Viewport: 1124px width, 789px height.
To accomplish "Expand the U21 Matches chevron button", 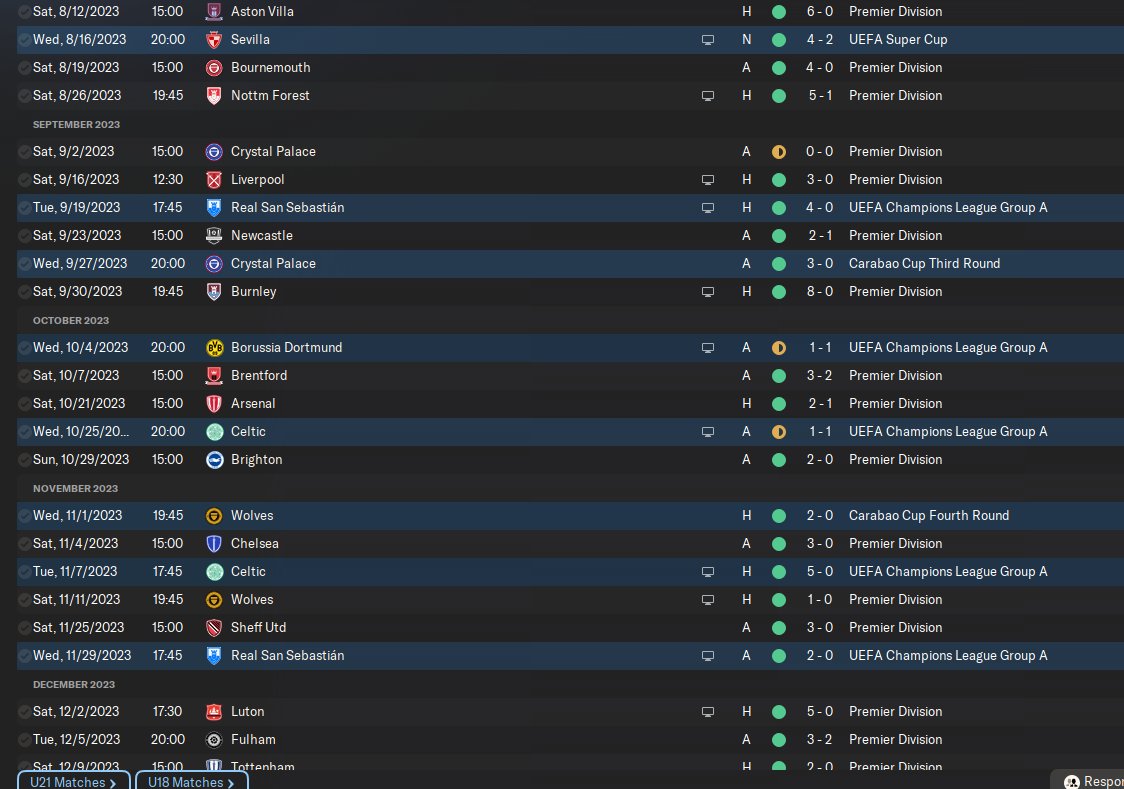I will coord(73,781).
